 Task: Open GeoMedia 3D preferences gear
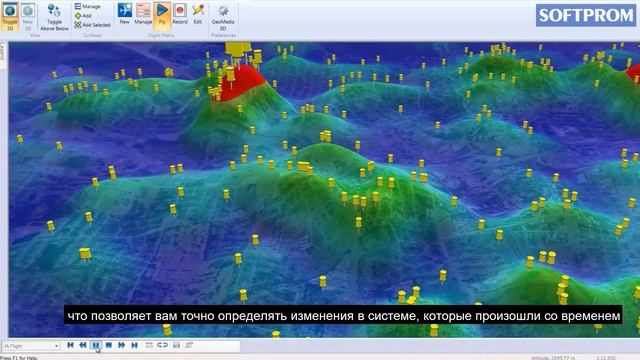(223, 17)
